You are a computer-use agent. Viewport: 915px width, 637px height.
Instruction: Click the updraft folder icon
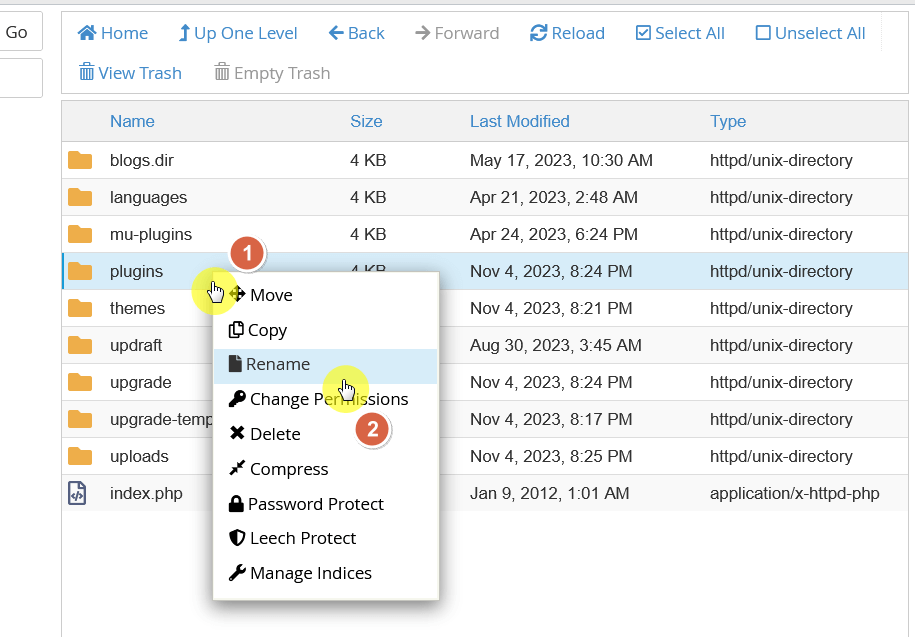[80, 345]
